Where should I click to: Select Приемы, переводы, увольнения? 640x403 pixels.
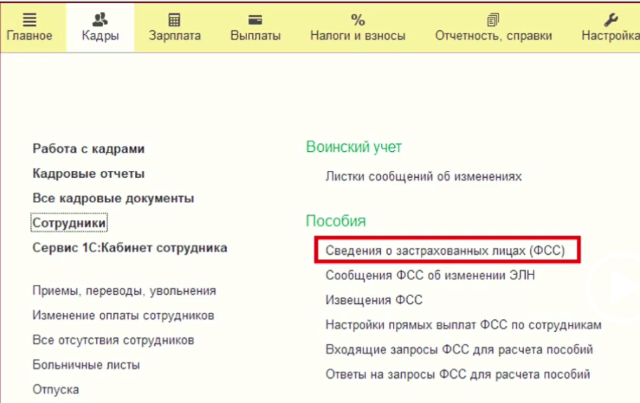coord(124,291)
